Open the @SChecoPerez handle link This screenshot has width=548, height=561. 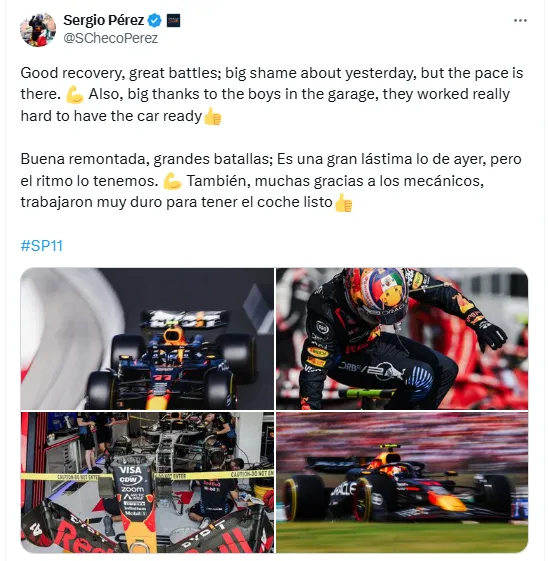click(111, 38)
